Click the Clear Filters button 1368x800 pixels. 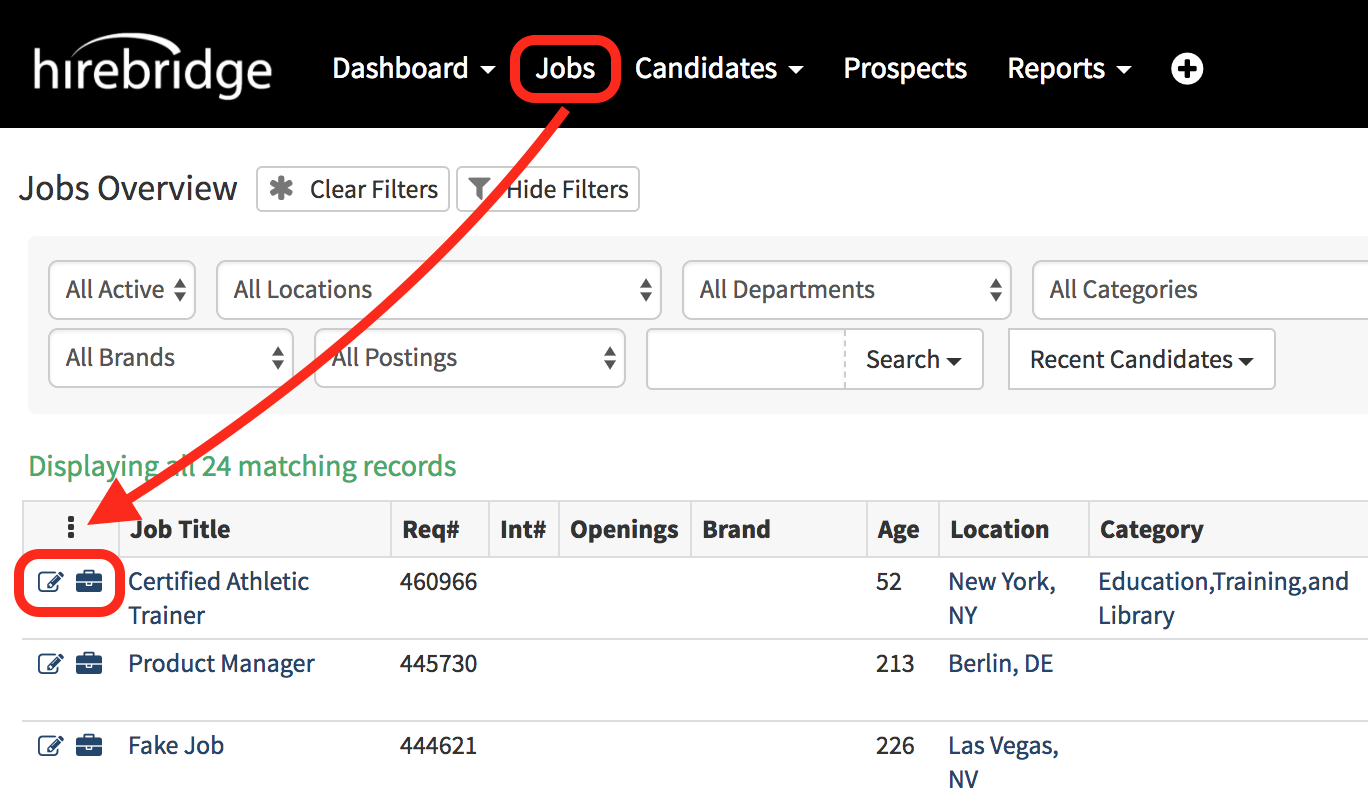353,189
